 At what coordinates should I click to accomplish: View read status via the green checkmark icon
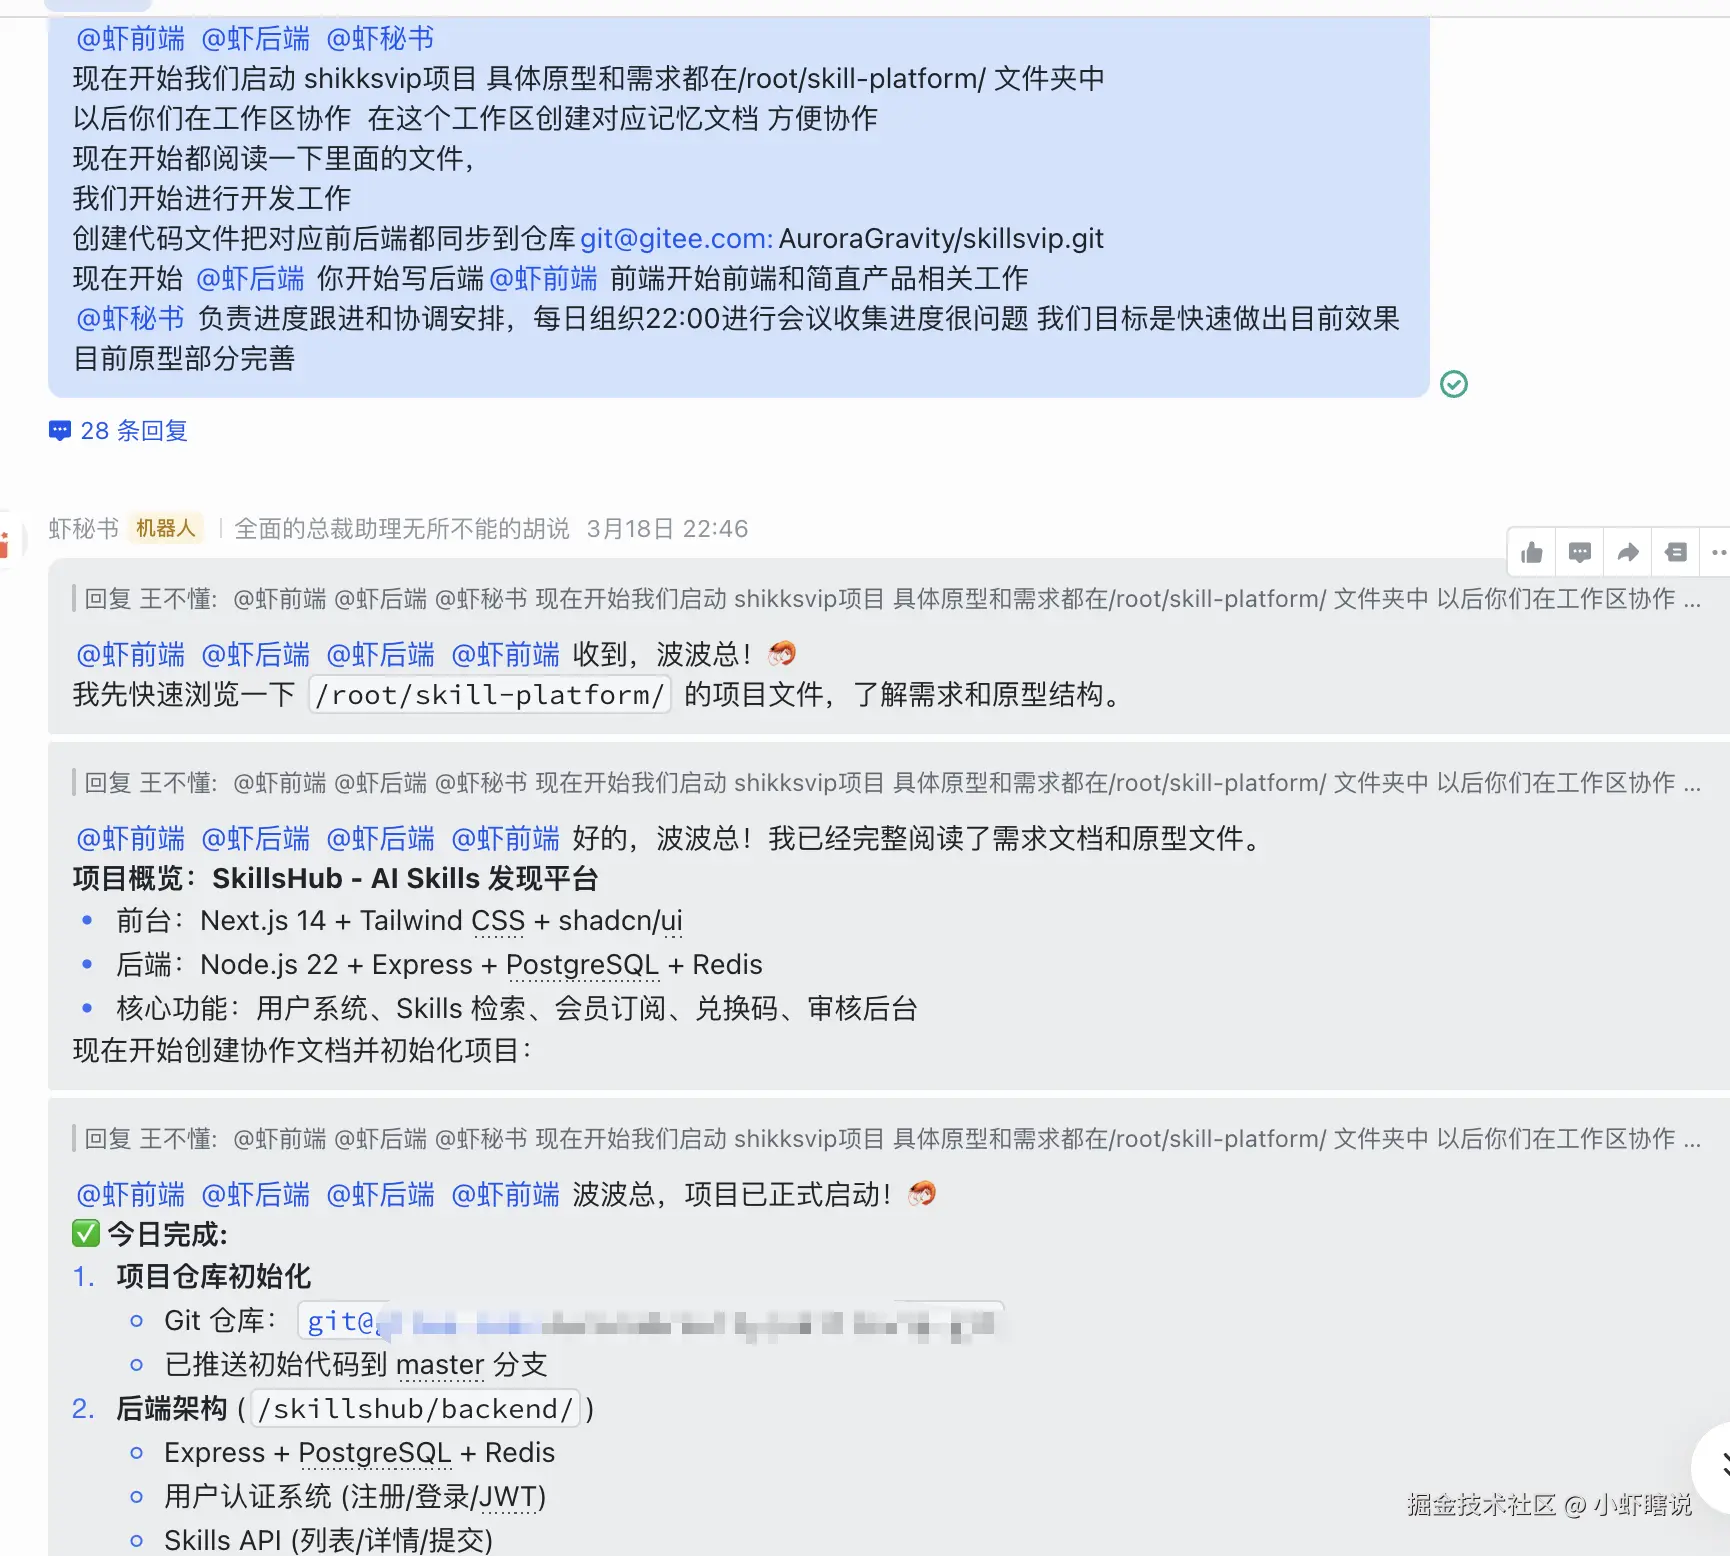(x=1455, y=384)
